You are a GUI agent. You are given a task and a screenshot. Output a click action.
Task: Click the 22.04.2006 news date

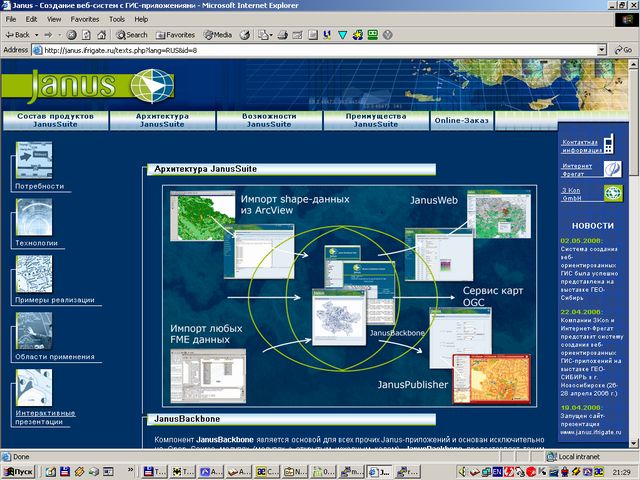click(x=581, y=312)
